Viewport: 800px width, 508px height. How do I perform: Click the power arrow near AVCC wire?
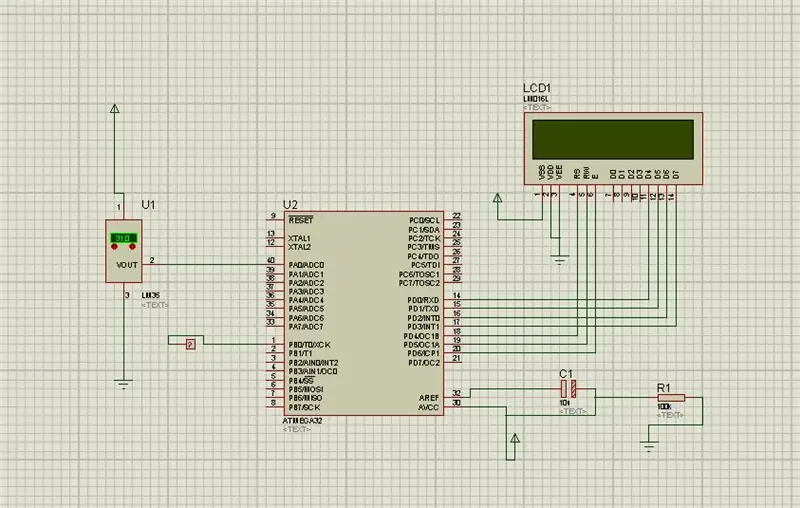(x=515, y=438)
